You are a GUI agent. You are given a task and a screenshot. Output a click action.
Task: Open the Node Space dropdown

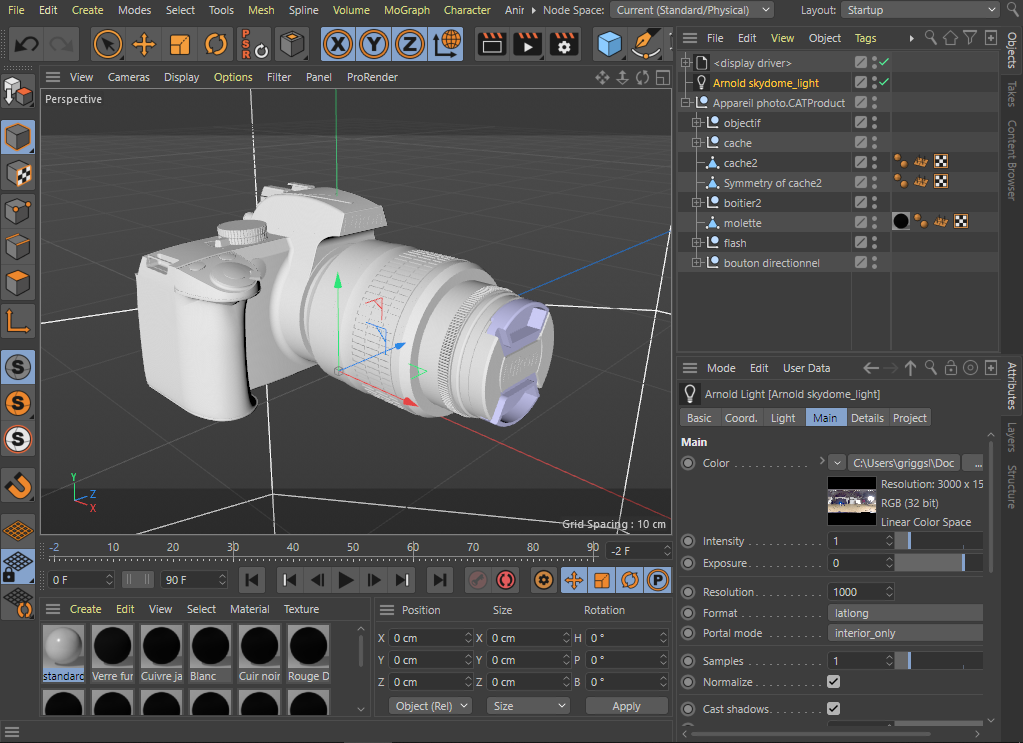tap(690, 9)
